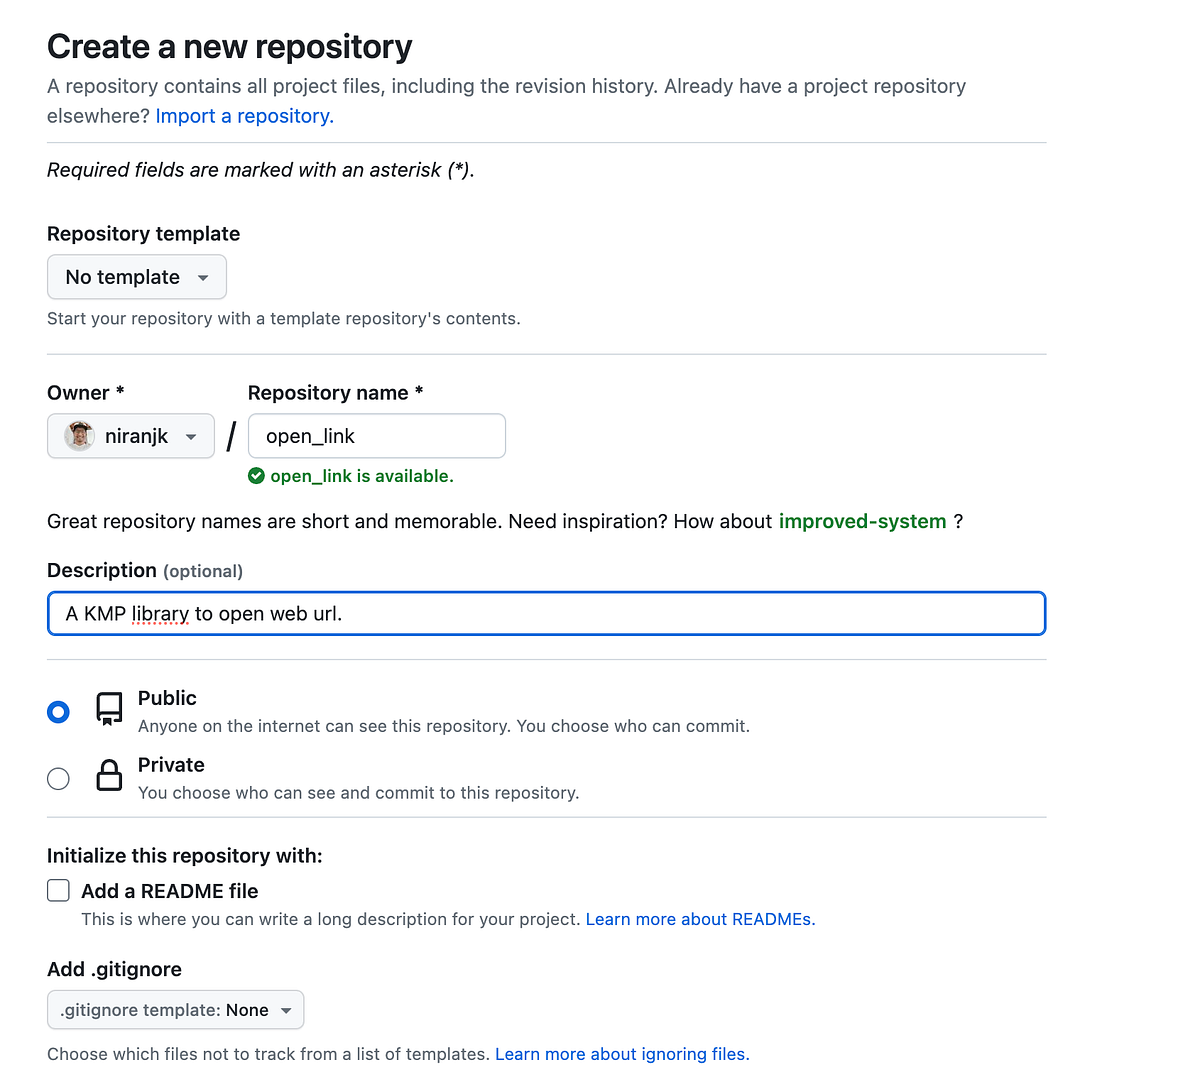The height and width of the screenshot is (1089, 1200).
Task: Select the Public visibility radio button
Action: [x=58, y=711]
